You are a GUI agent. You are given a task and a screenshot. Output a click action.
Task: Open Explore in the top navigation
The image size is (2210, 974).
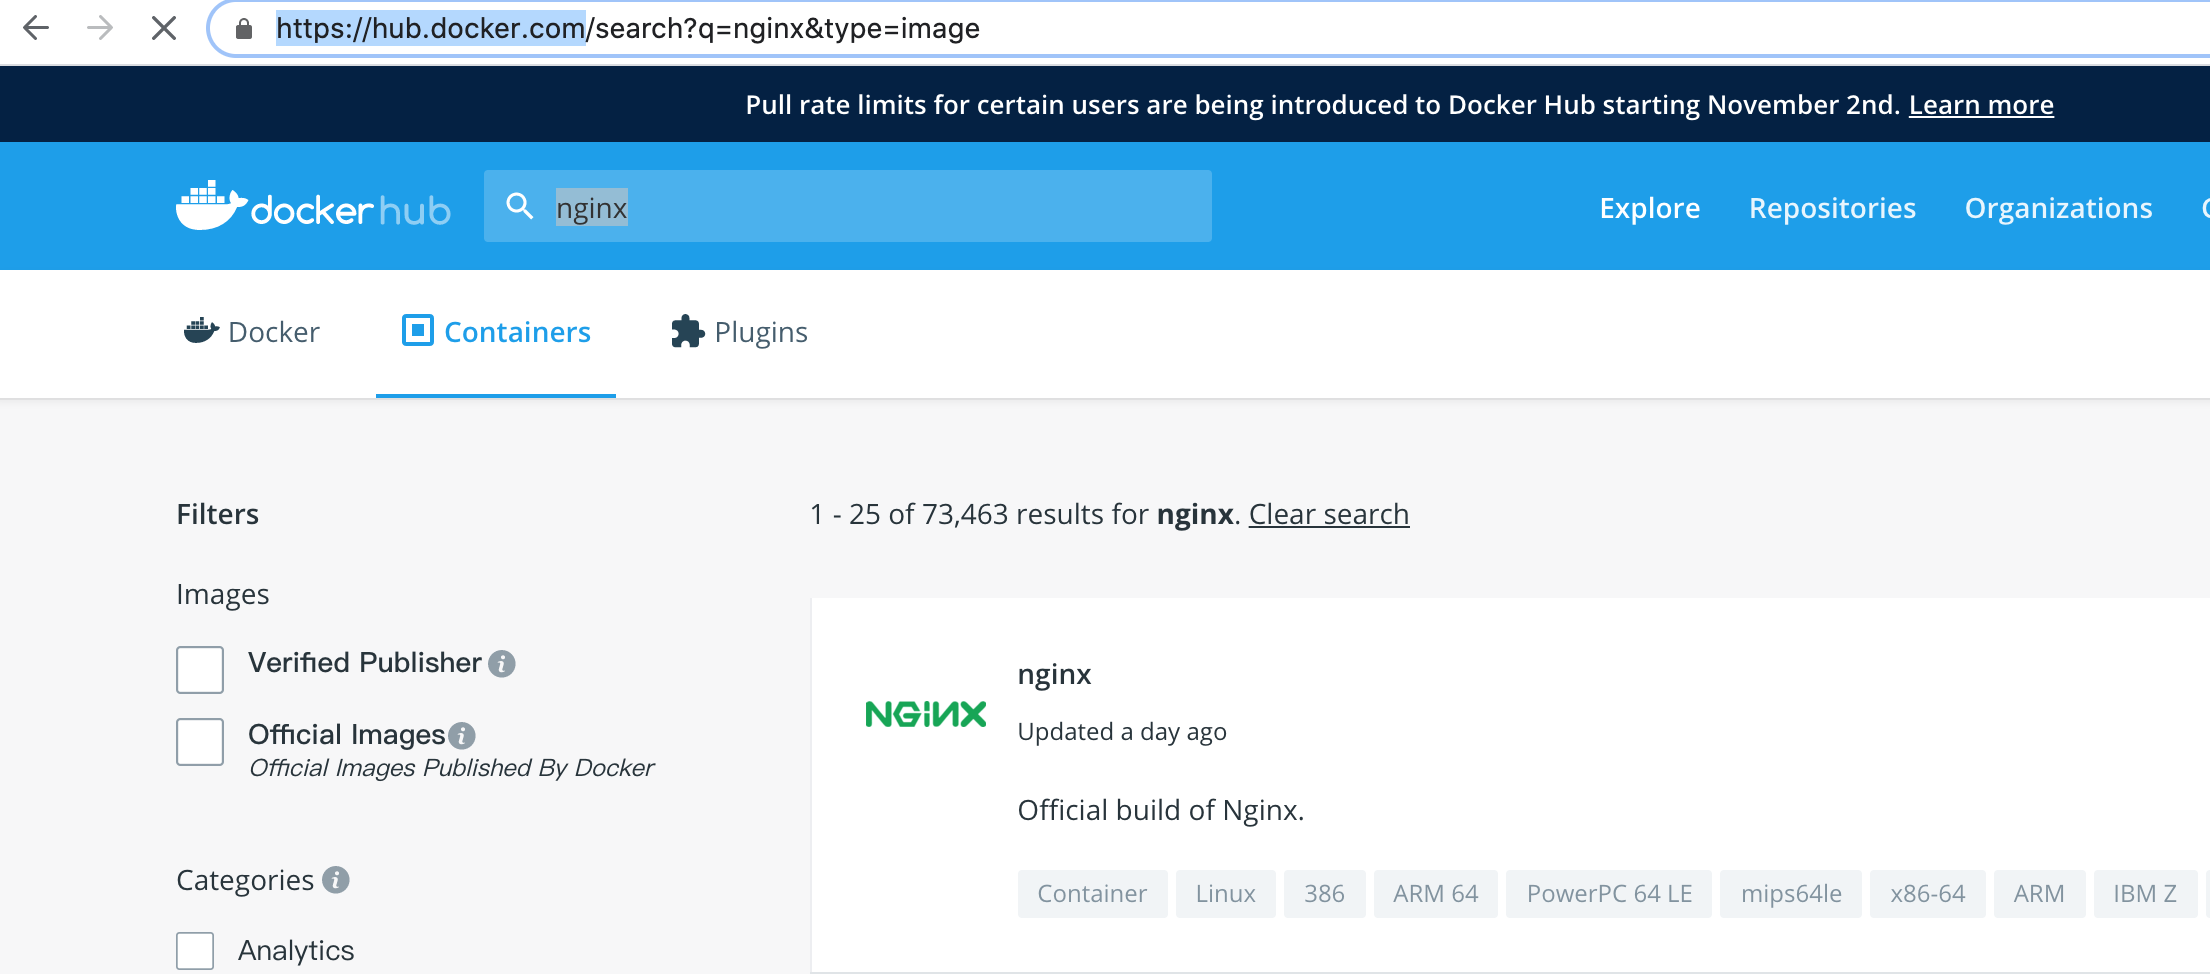(x=1650, y=207)
